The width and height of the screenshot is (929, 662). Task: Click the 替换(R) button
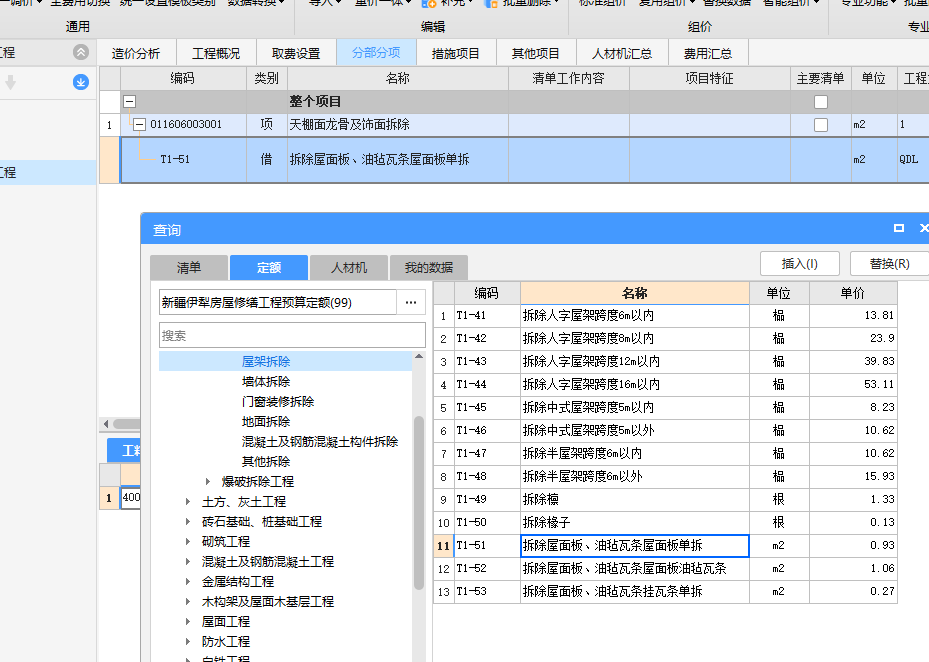(x=889, y=264)
